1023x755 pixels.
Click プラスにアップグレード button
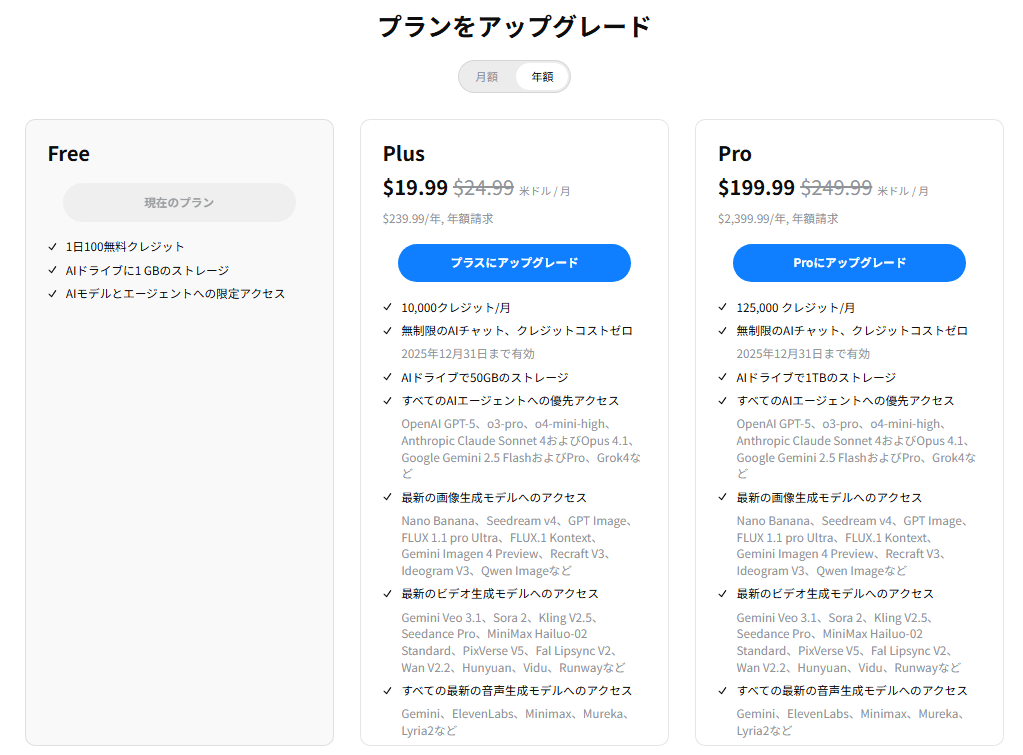514,263
